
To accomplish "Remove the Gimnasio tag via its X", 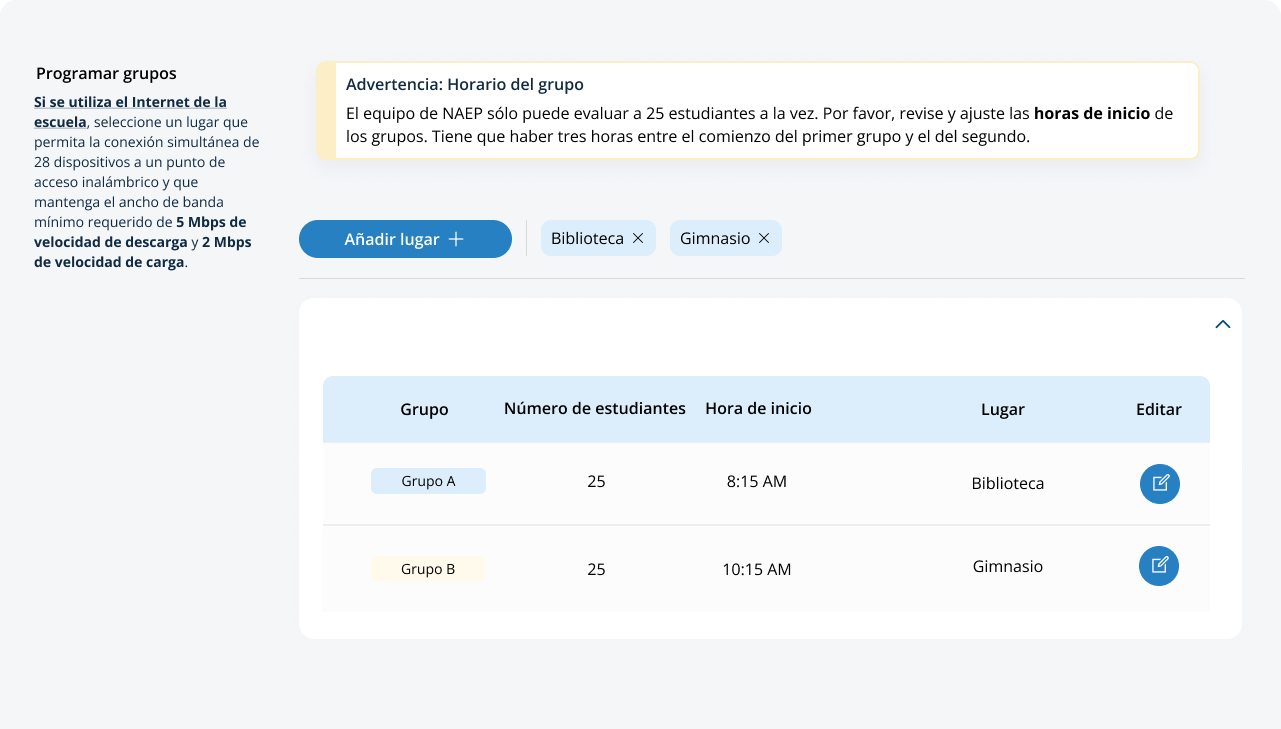I will pyautogui.click(x=764, y=239).
